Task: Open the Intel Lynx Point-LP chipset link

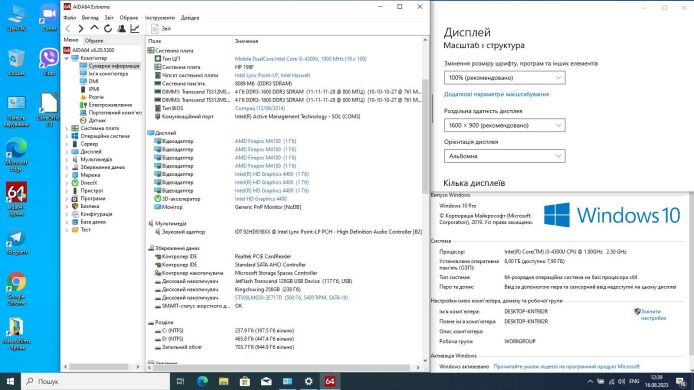Action: pos(272,75)
